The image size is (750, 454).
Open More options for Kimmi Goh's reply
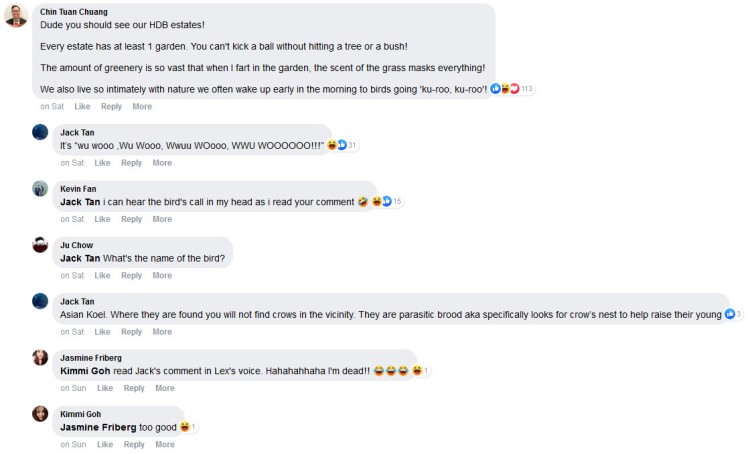[x=162, y=444]
